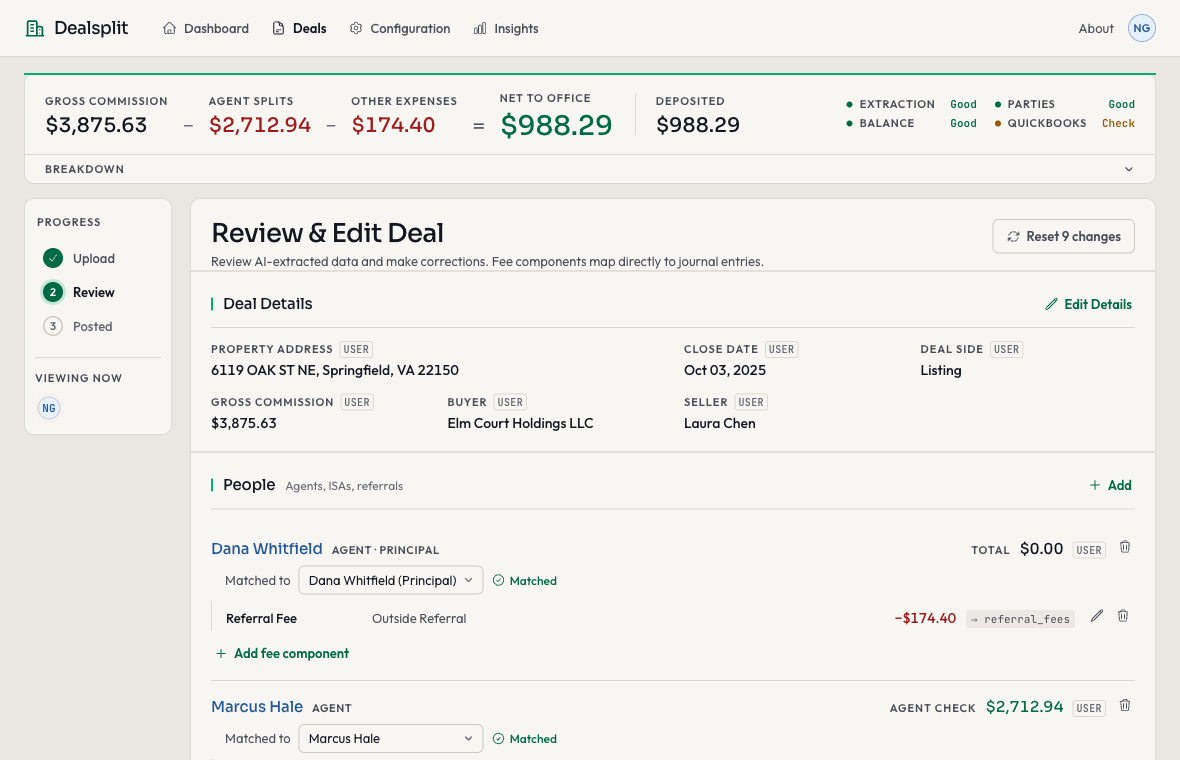Screen dimensions: 1180x760
Task: Click the Agent Check $2,712.94 amount
Action: tap(1024, 707)
